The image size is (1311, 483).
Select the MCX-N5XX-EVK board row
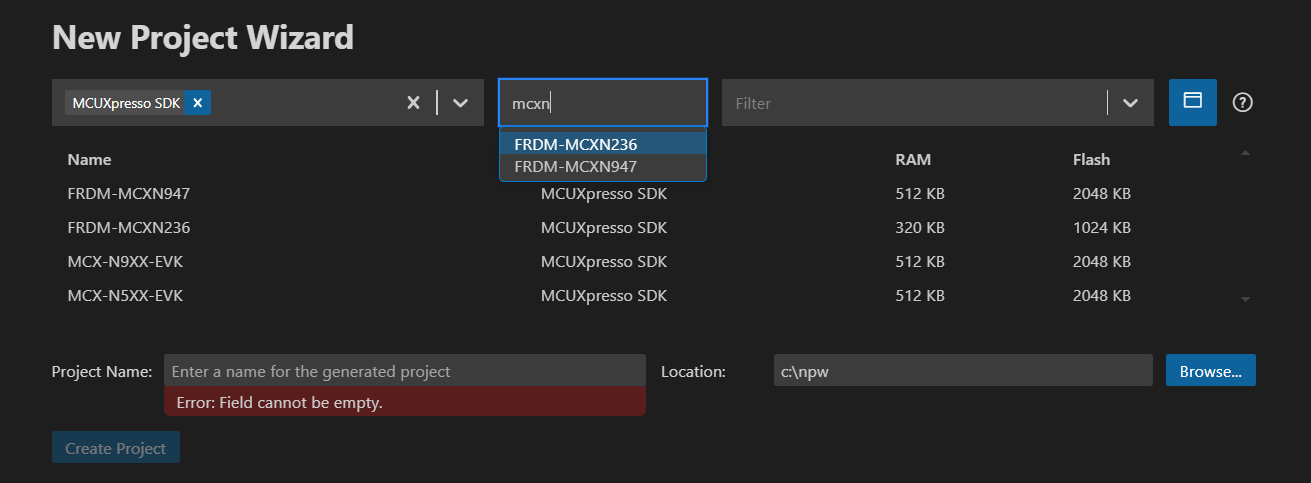[125, 296]
